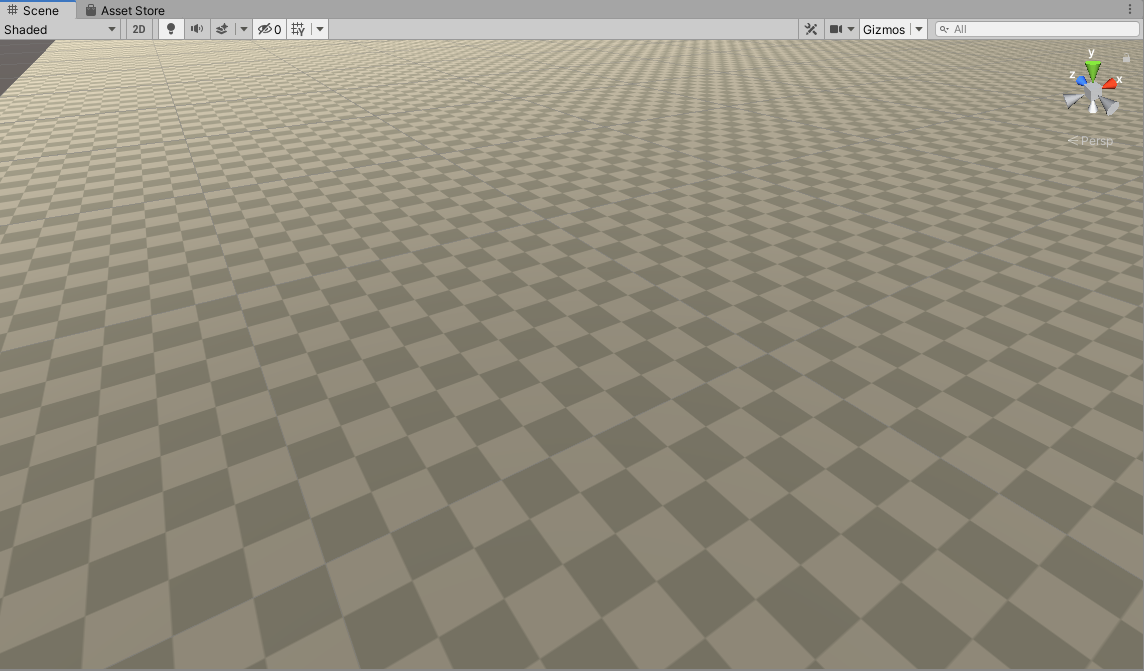Click blue Z axis cone
This screenshot has height=671, width=1144.
pyautogui.click(x=1081, y=80)
